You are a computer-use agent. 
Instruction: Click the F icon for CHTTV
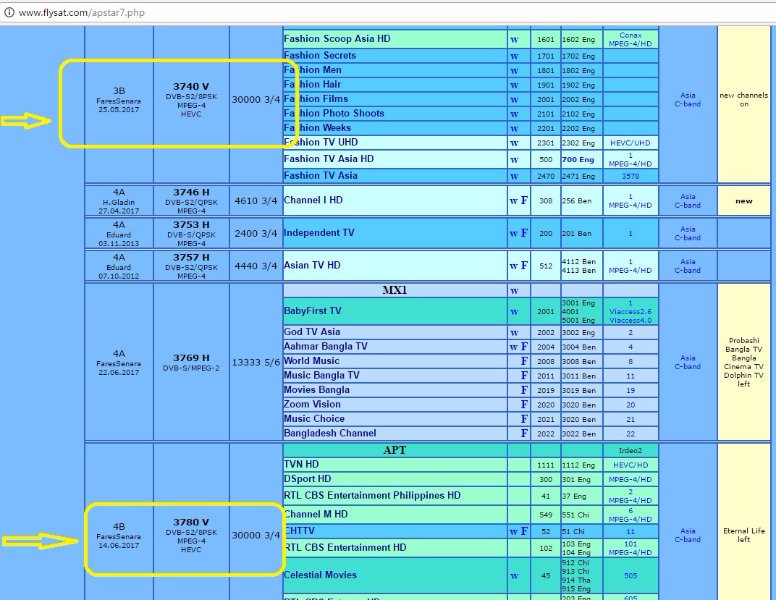click(524, 531)
